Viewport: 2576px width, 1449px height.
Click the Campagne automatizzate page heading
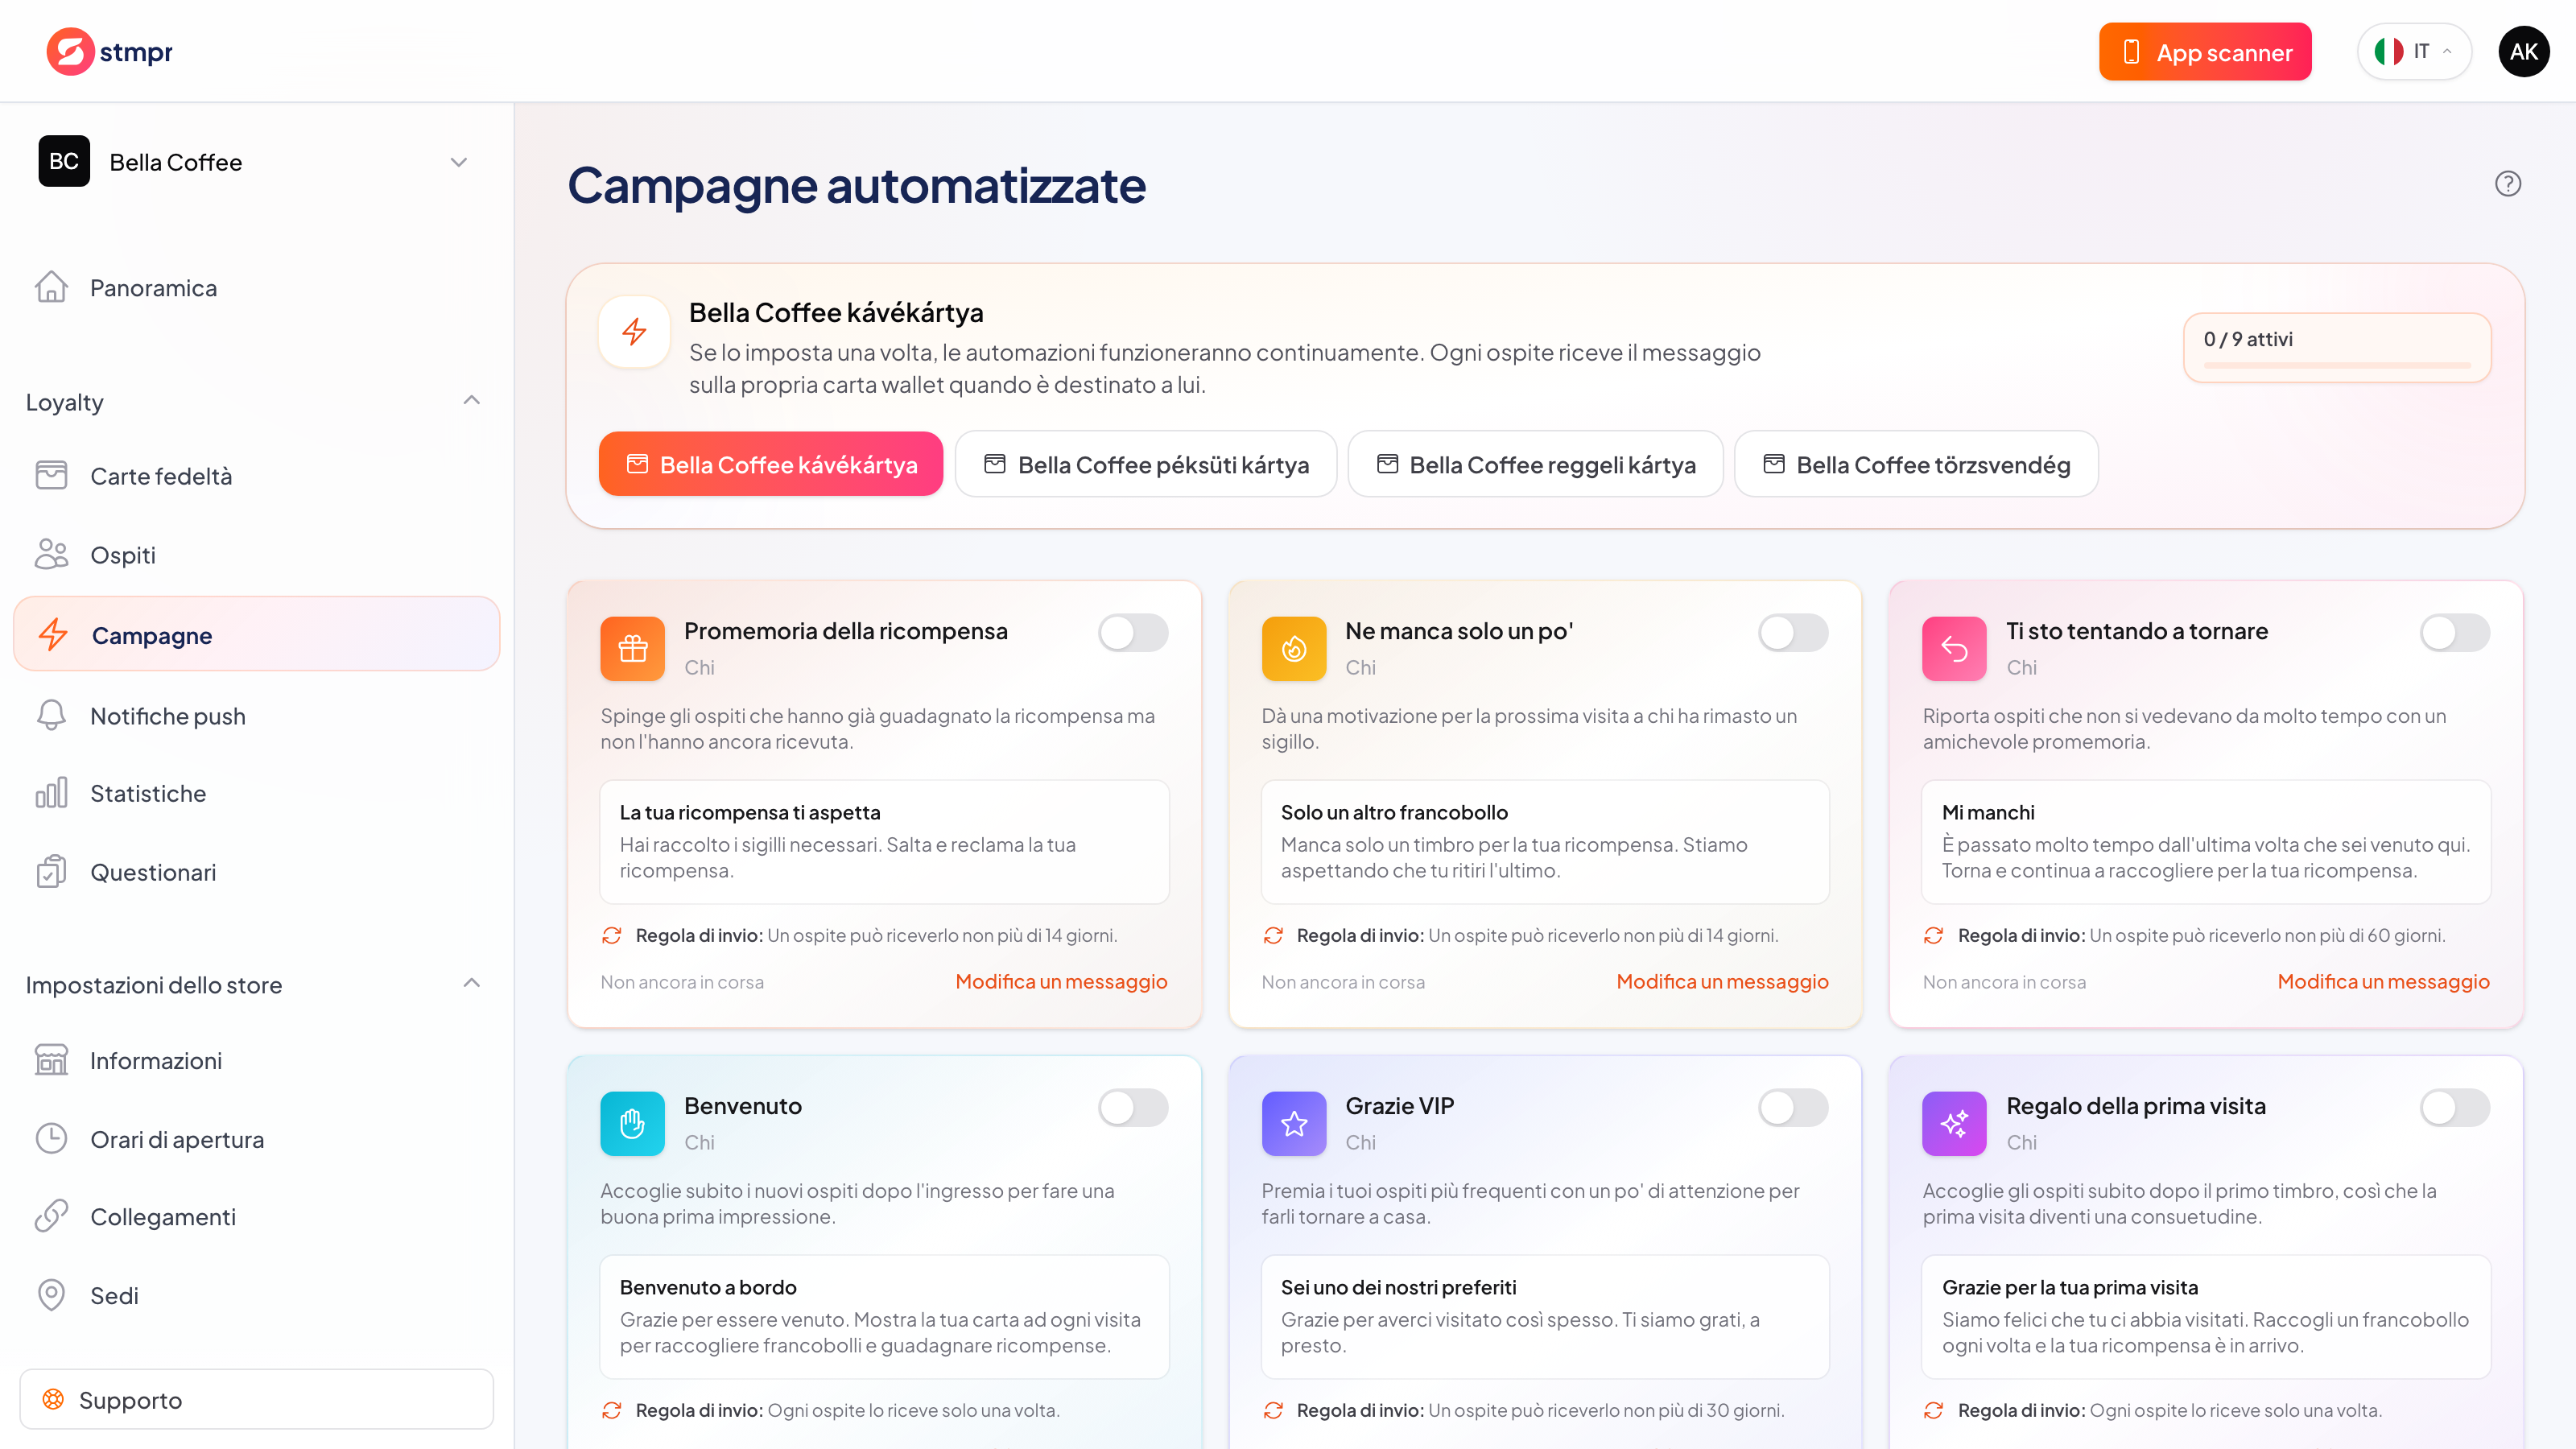tap(857, 185)
